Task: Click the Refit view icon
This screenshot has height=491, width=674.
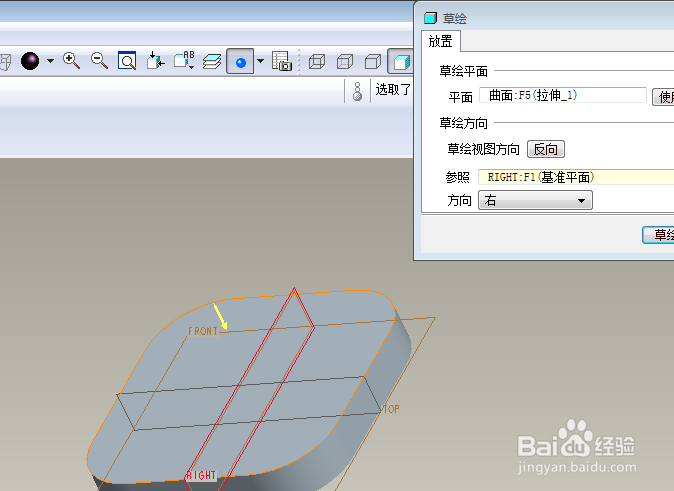Action: tap(127, 61)
